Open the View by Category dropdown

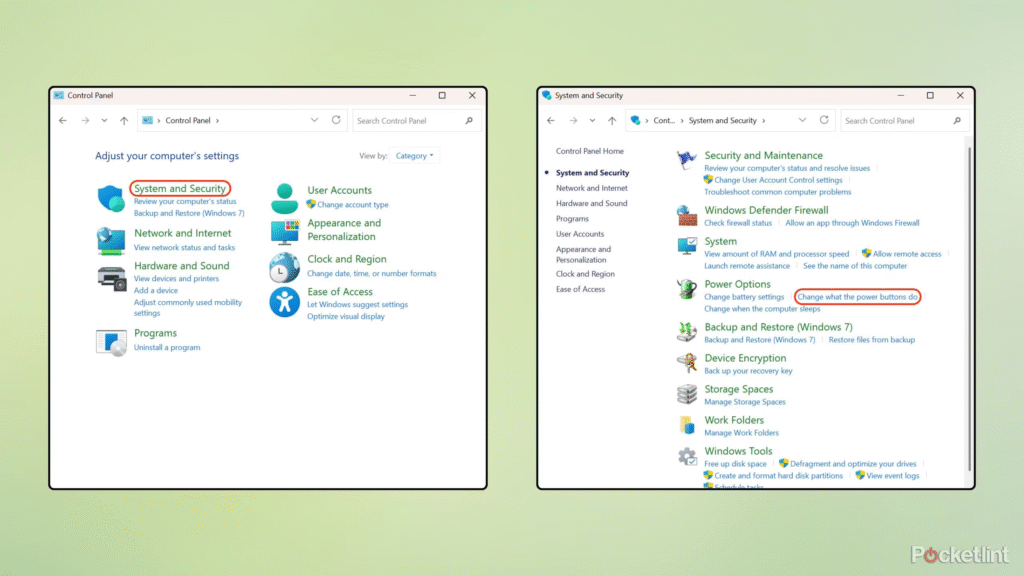(415, 156)
